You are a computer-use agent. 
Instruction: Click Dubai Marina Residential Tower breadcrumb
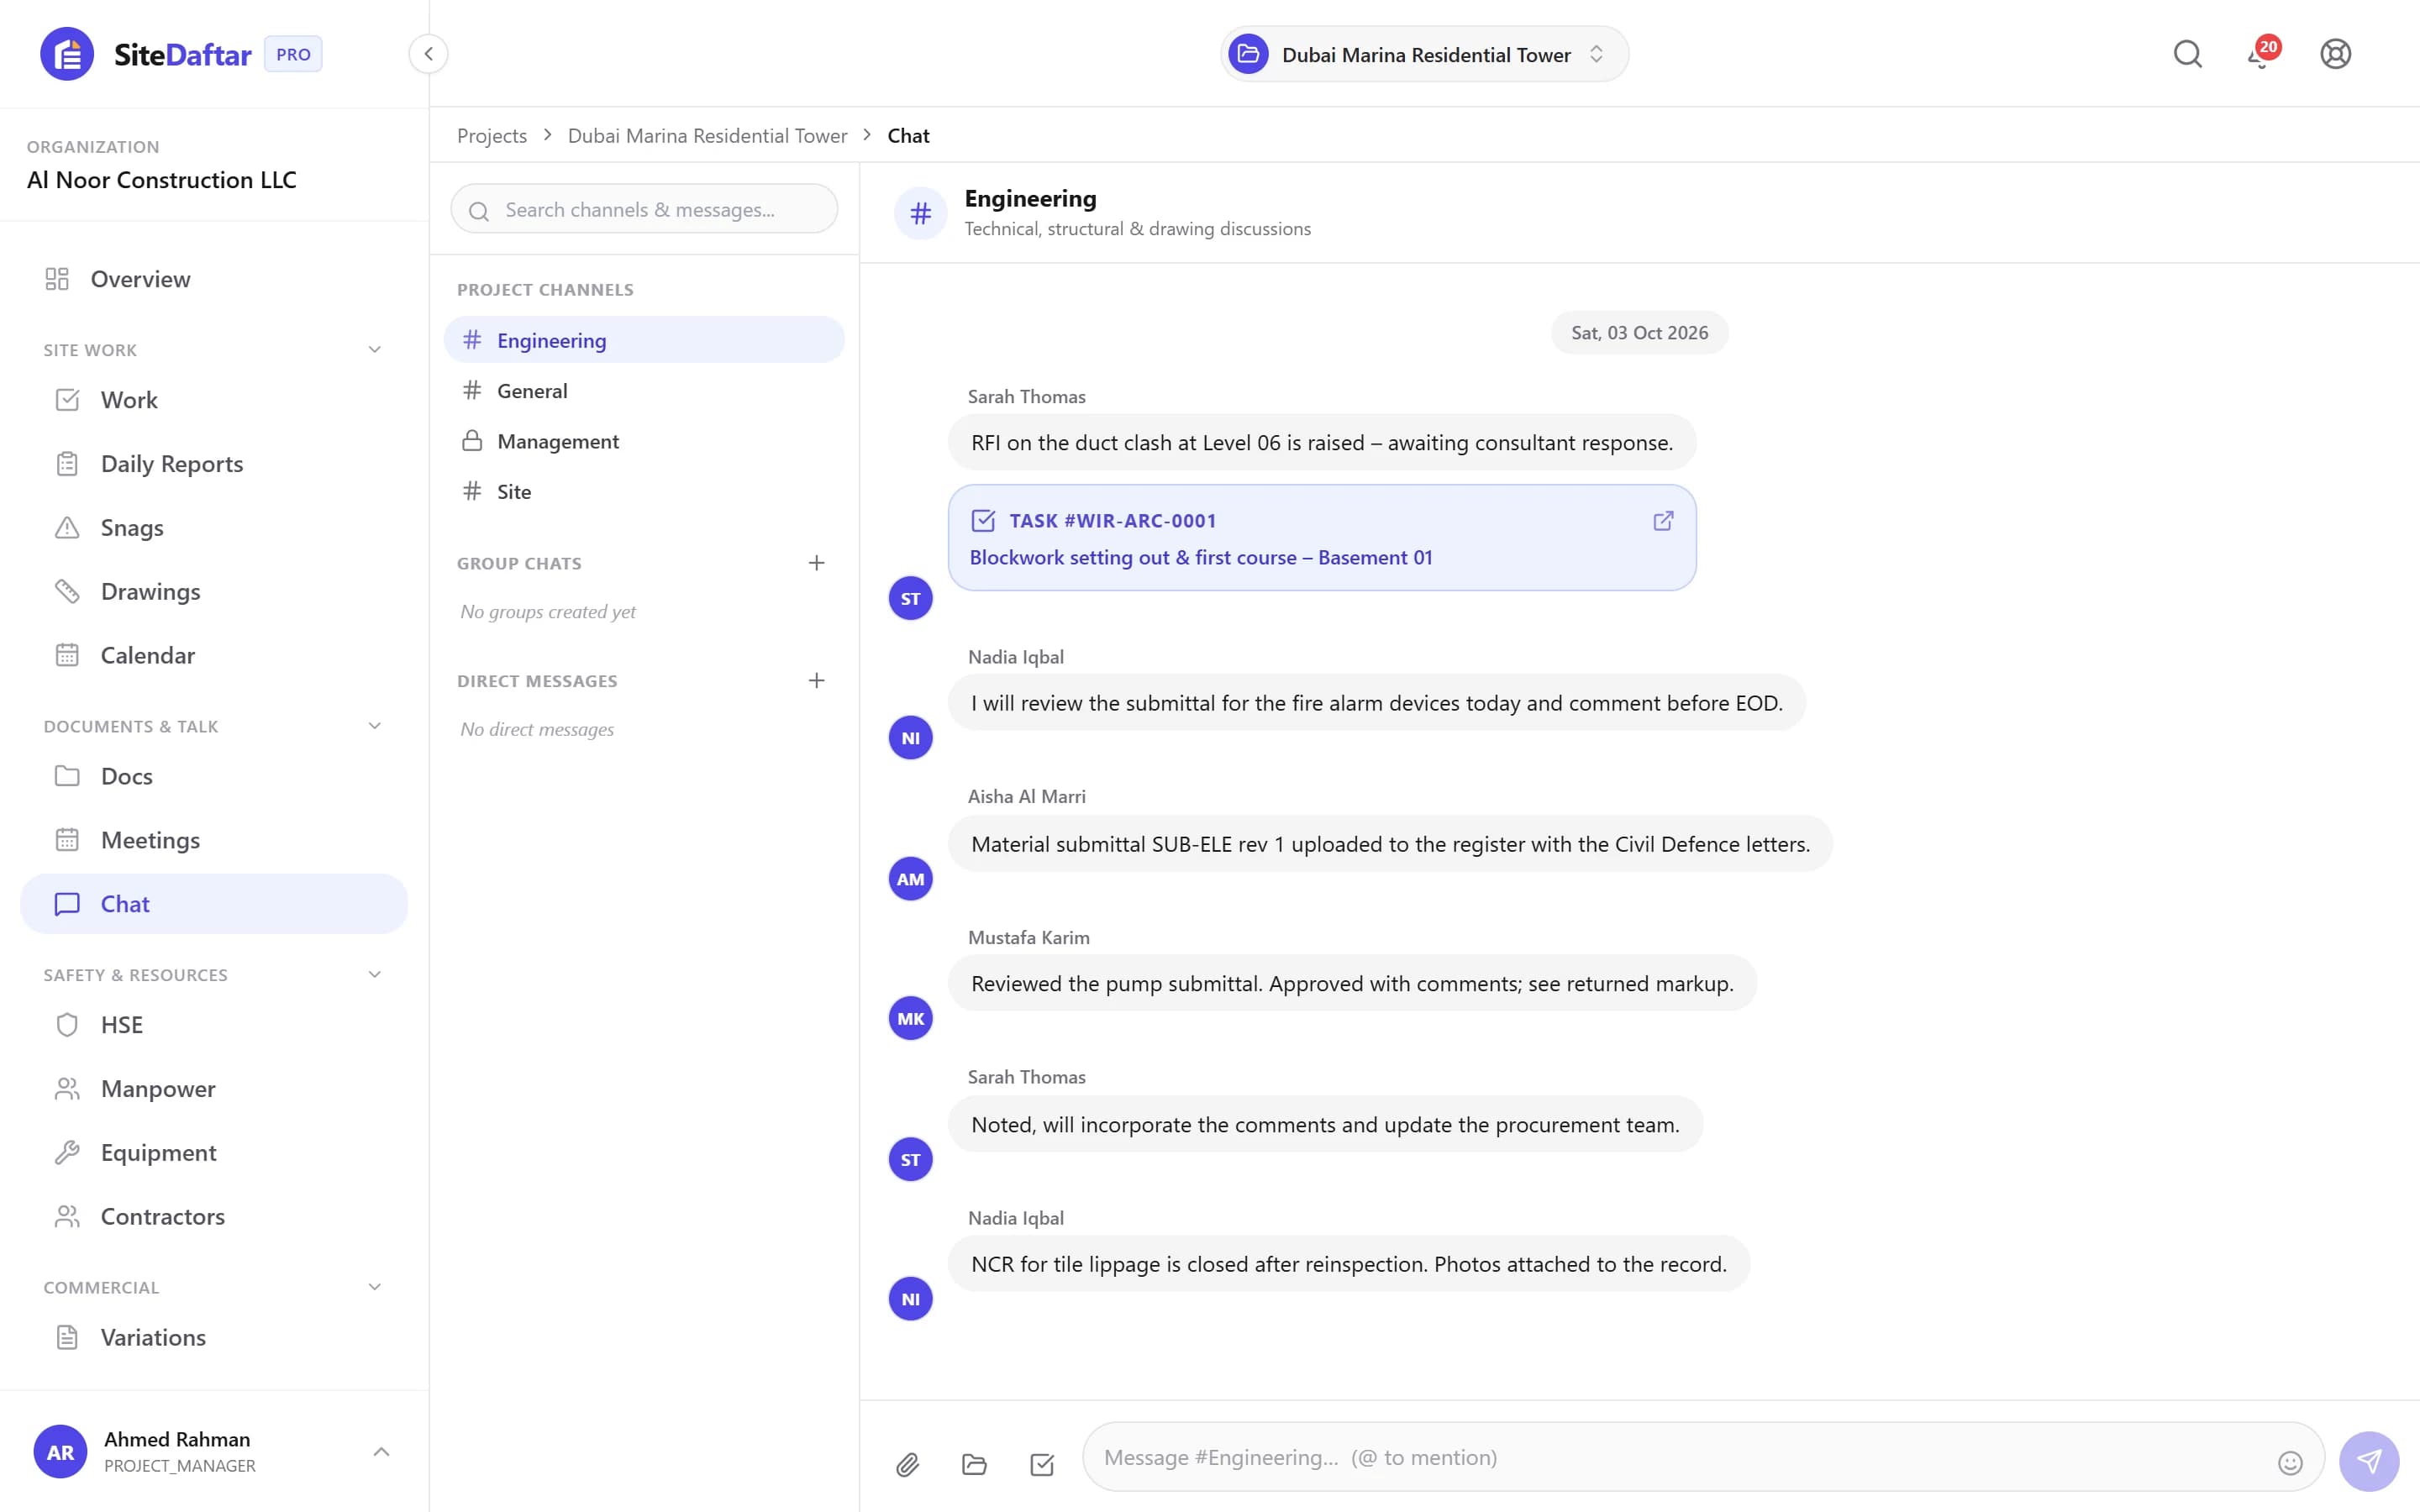click(707, 136)
